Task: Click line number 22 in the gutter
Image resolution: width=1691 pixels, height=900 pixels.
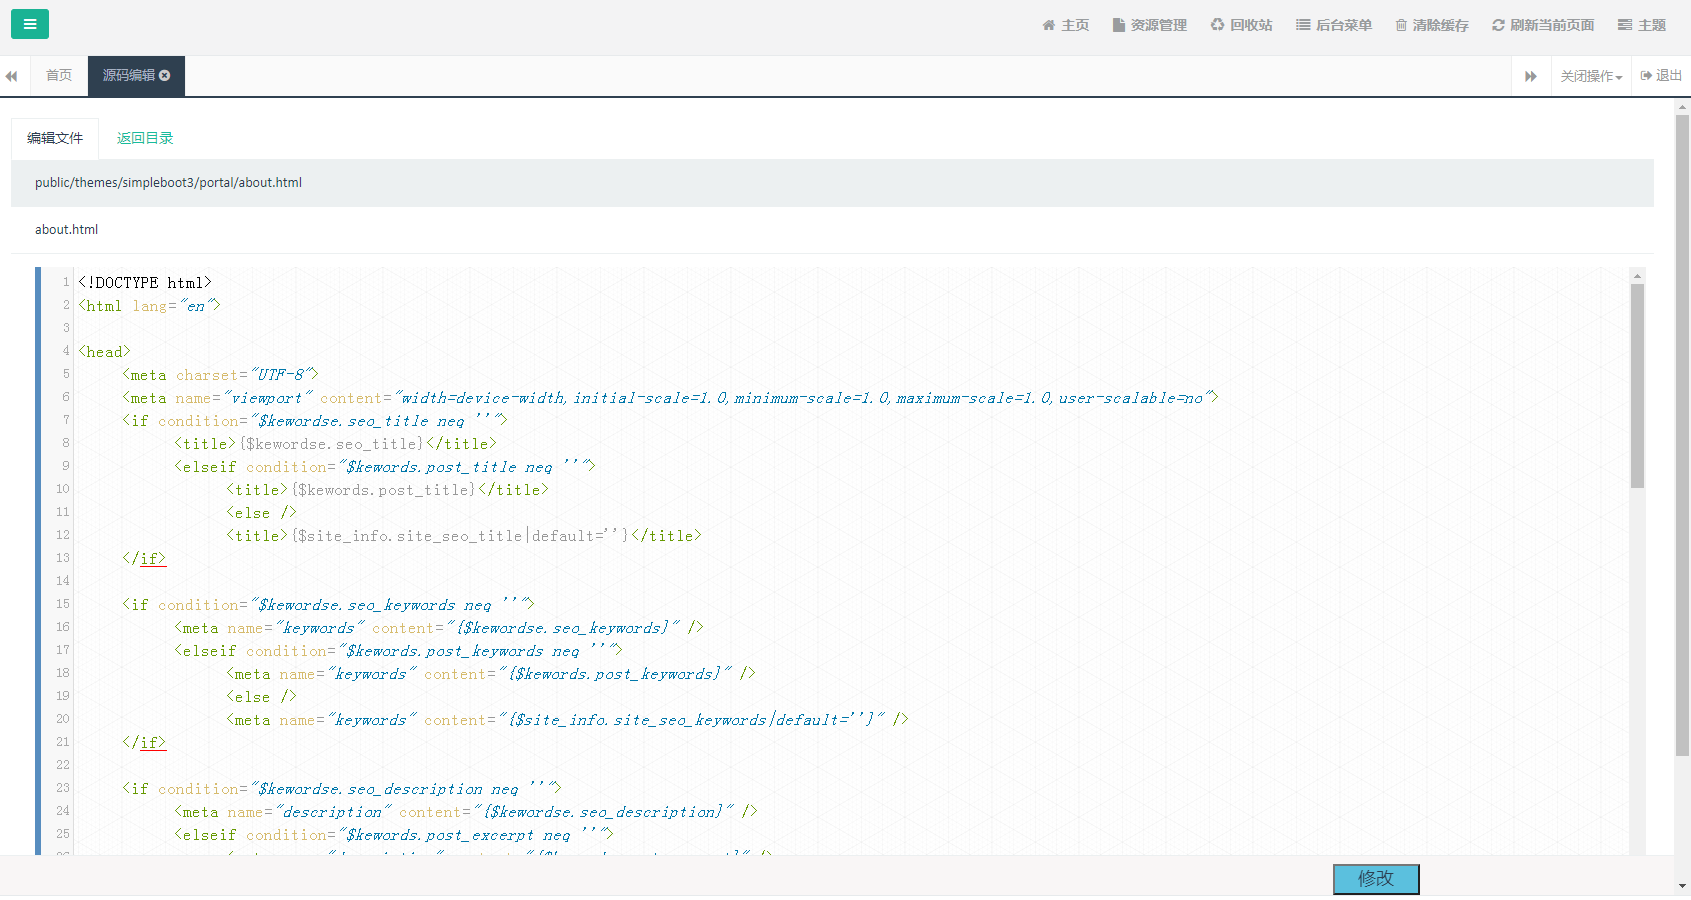Action: pos(63,765)
